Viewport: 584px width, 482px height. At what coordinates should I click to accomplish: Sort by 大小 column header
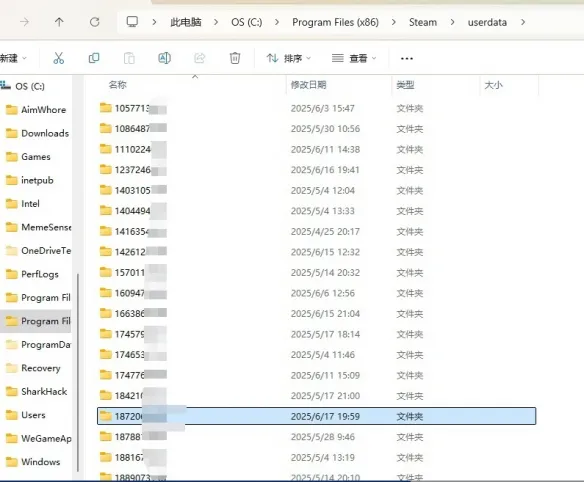(493, 85)
